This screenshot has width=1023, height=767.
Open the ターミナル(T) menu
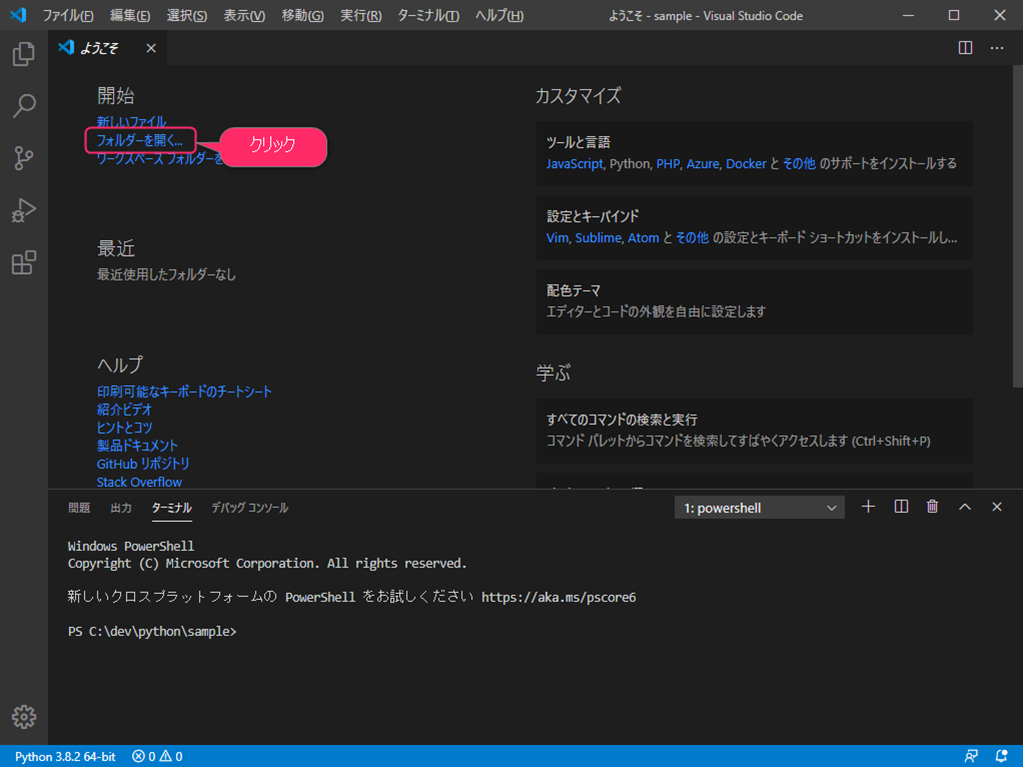click(x=428, y=16)
